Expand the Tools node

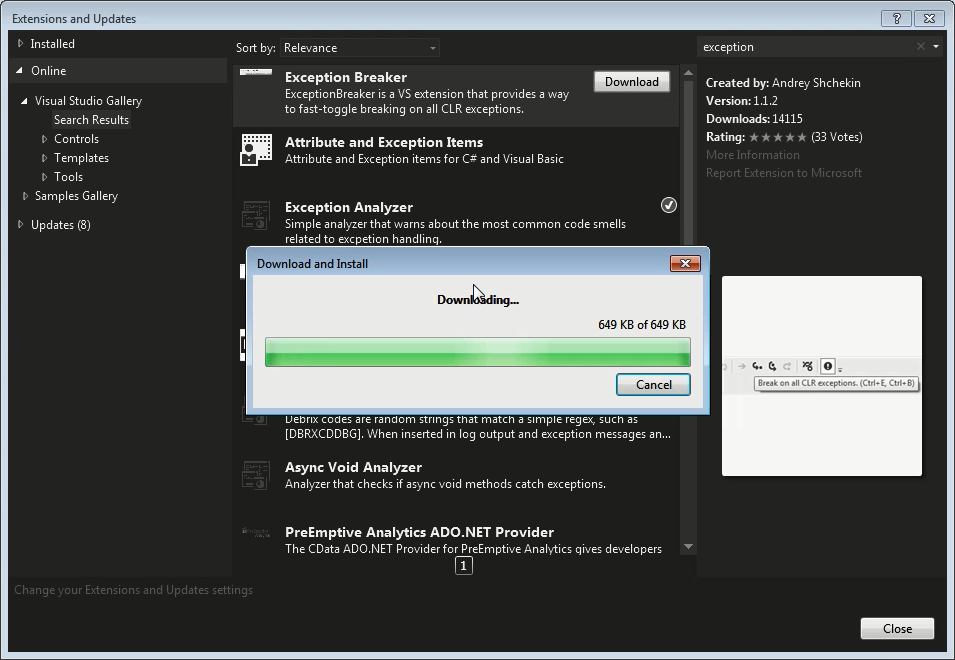pos(44,177)
